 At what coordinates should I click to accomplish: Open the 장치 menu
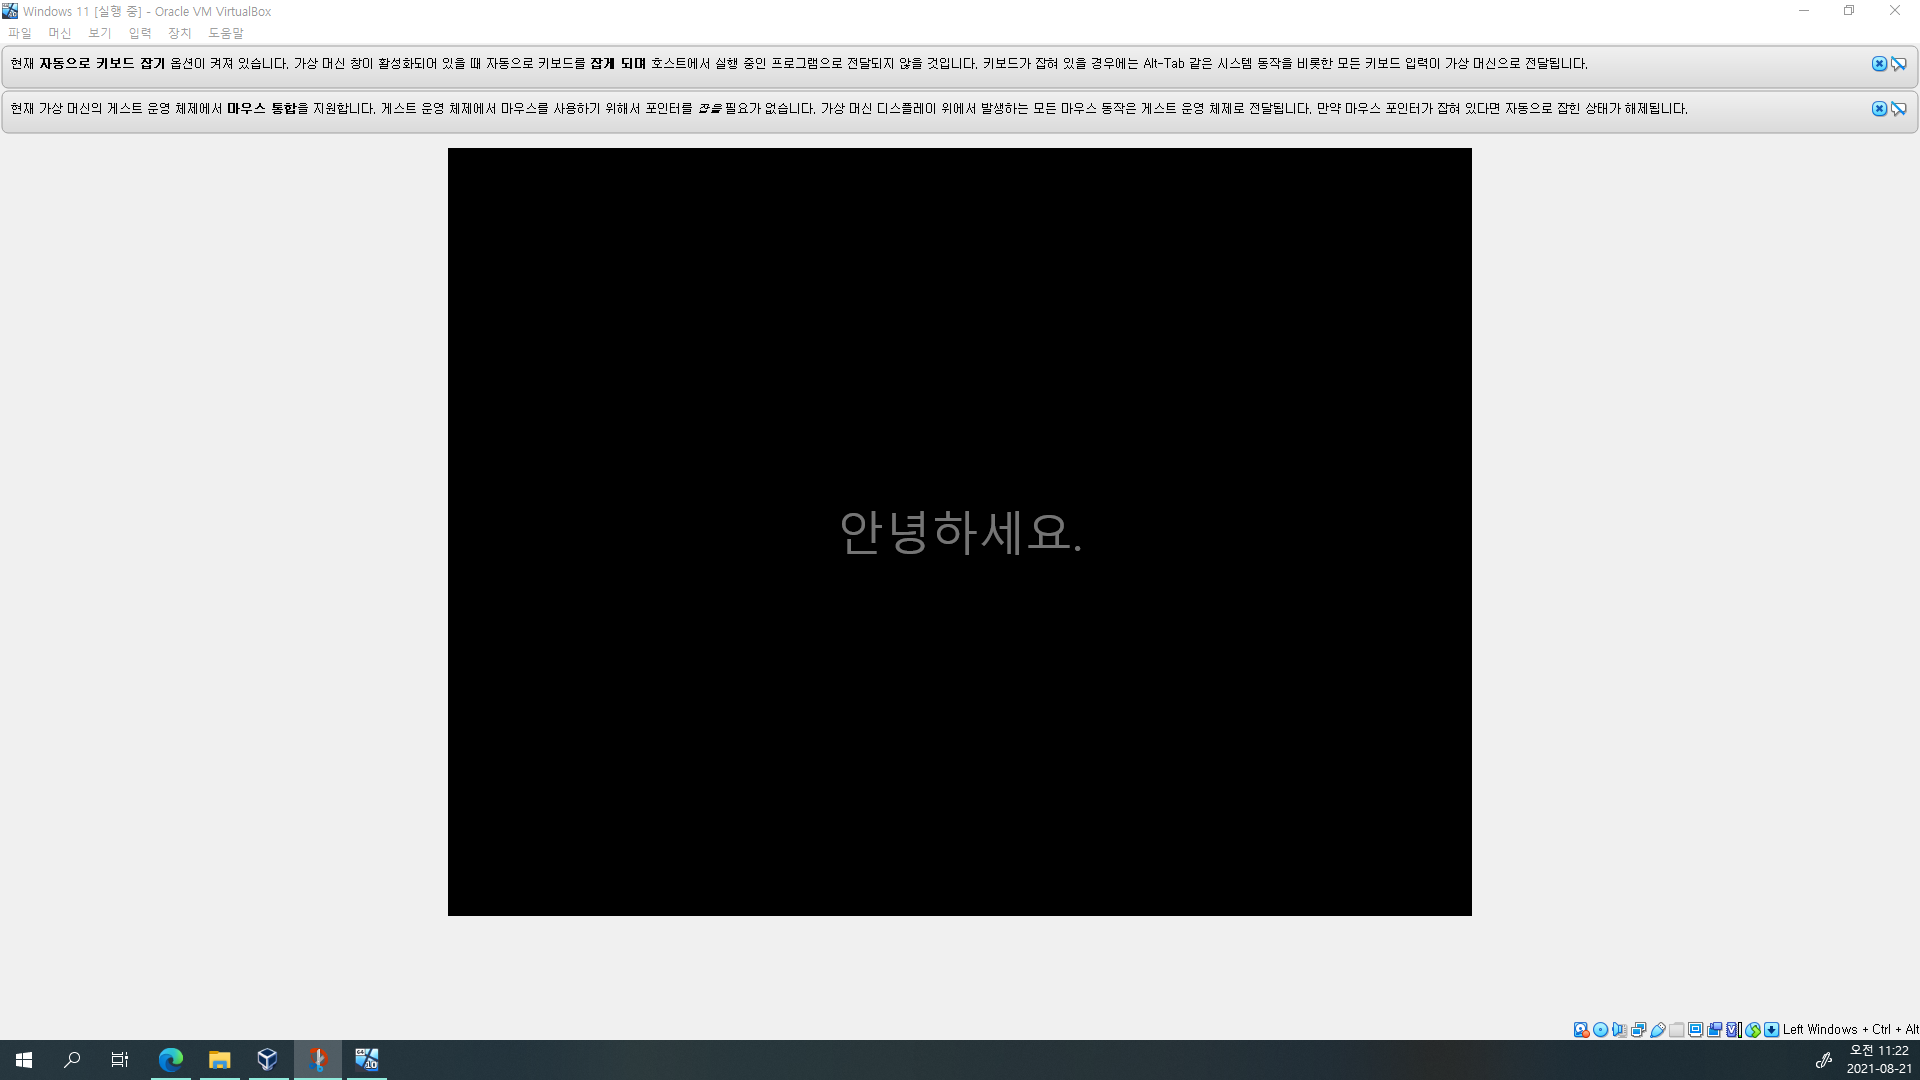point(180,33)
